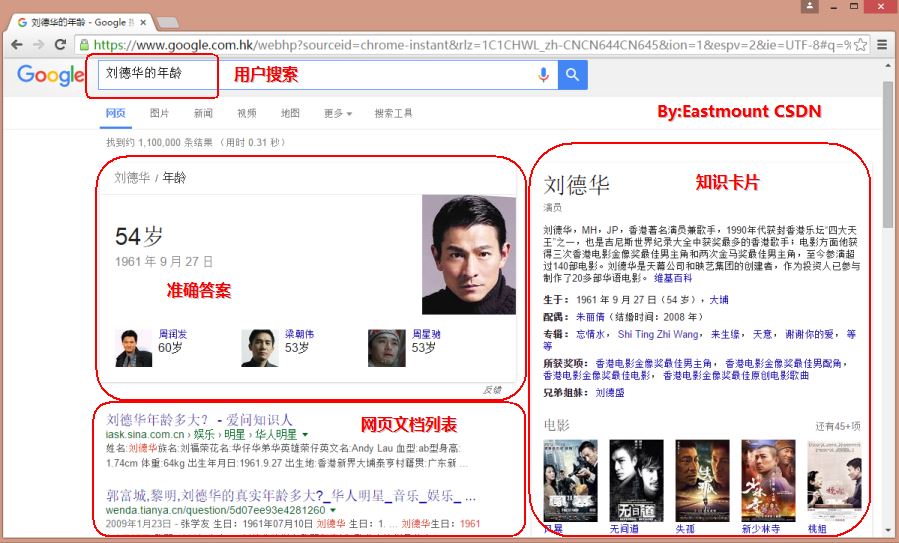Click the 反馈 feedback link

[x=493, y=390]
